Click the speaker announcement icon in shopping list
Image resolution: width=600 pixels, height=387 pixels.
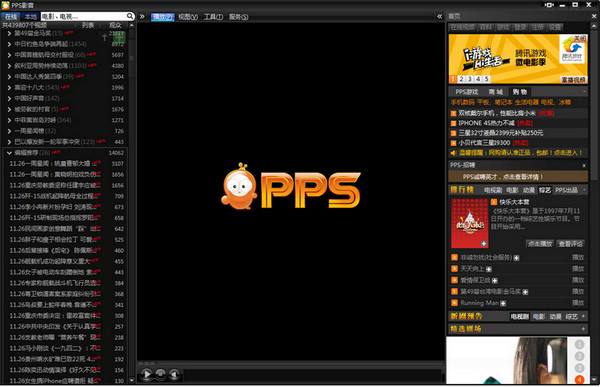[x=453, y=153]
